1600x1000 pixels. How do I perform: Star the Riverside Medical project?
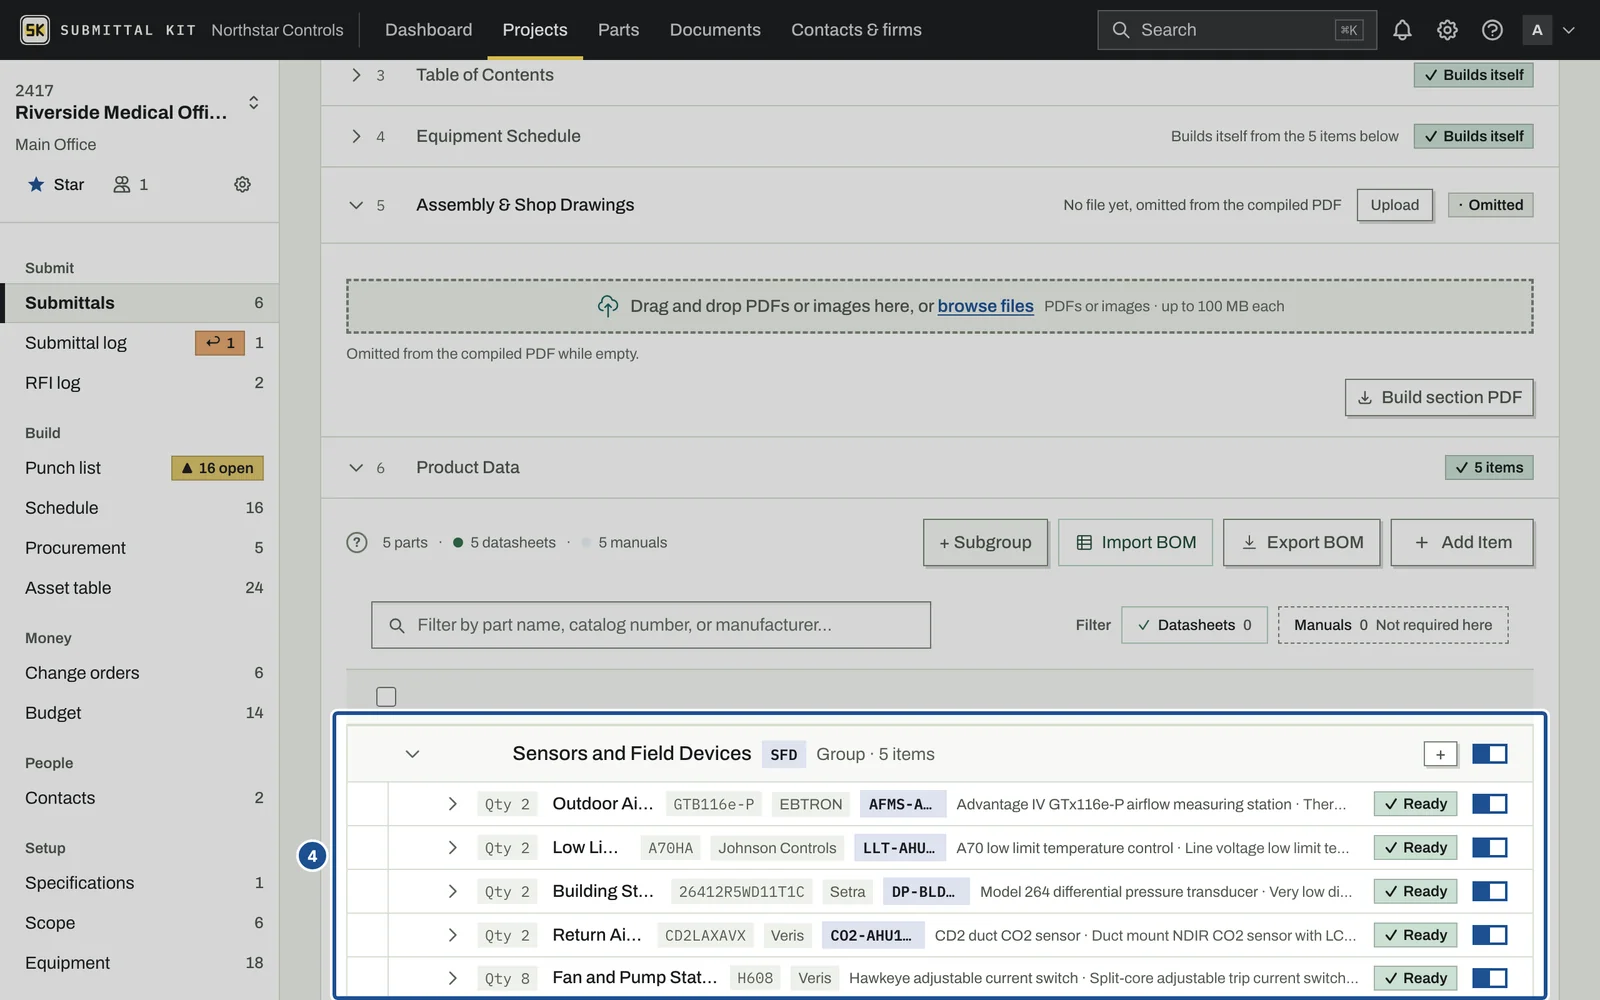click(x=56, y=184)
